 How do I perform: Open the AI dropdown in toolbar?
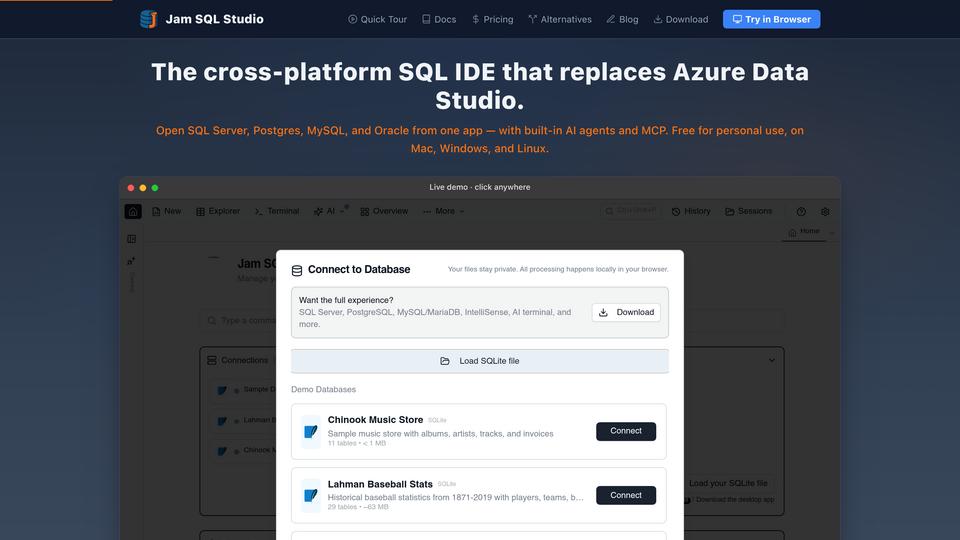pyautogui.click(x=329, y=211)
